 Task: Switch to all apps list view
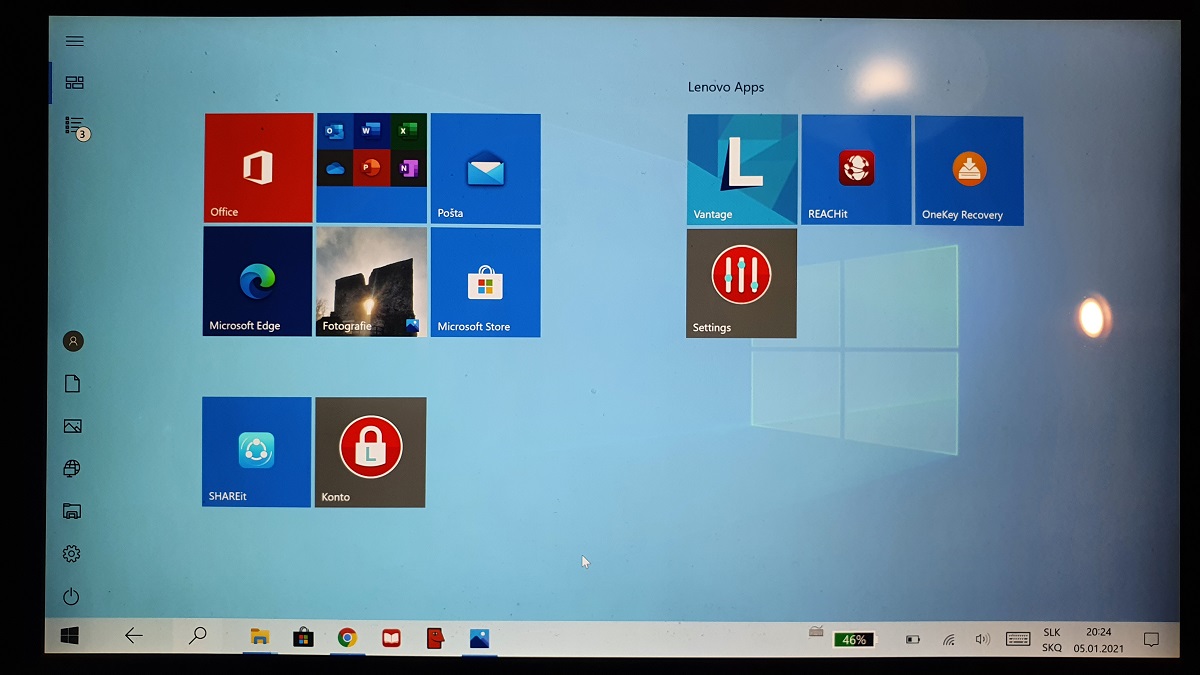[76, 126]
